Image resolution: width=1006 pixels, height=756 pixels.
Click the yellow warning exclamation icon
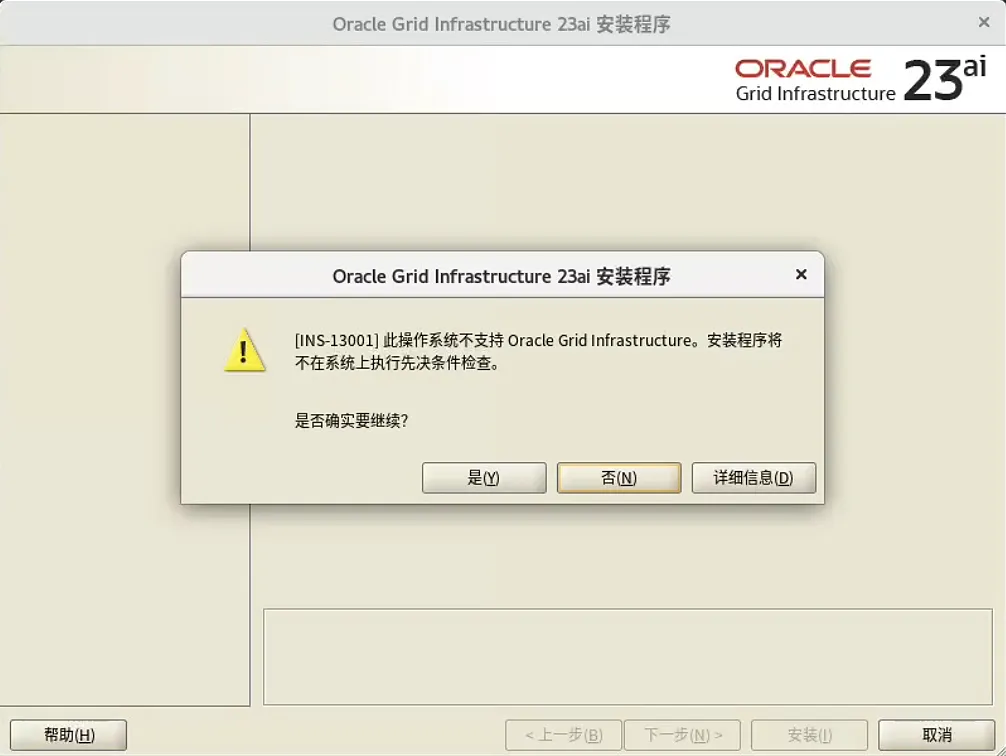[244, 352]
